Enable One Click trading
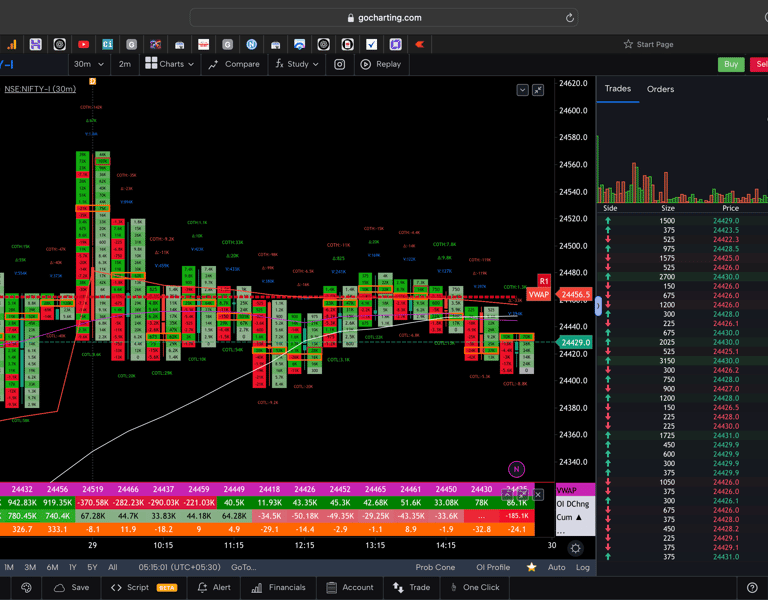The image size is (768, 600). pyautogui.click(x=475, y=587)
